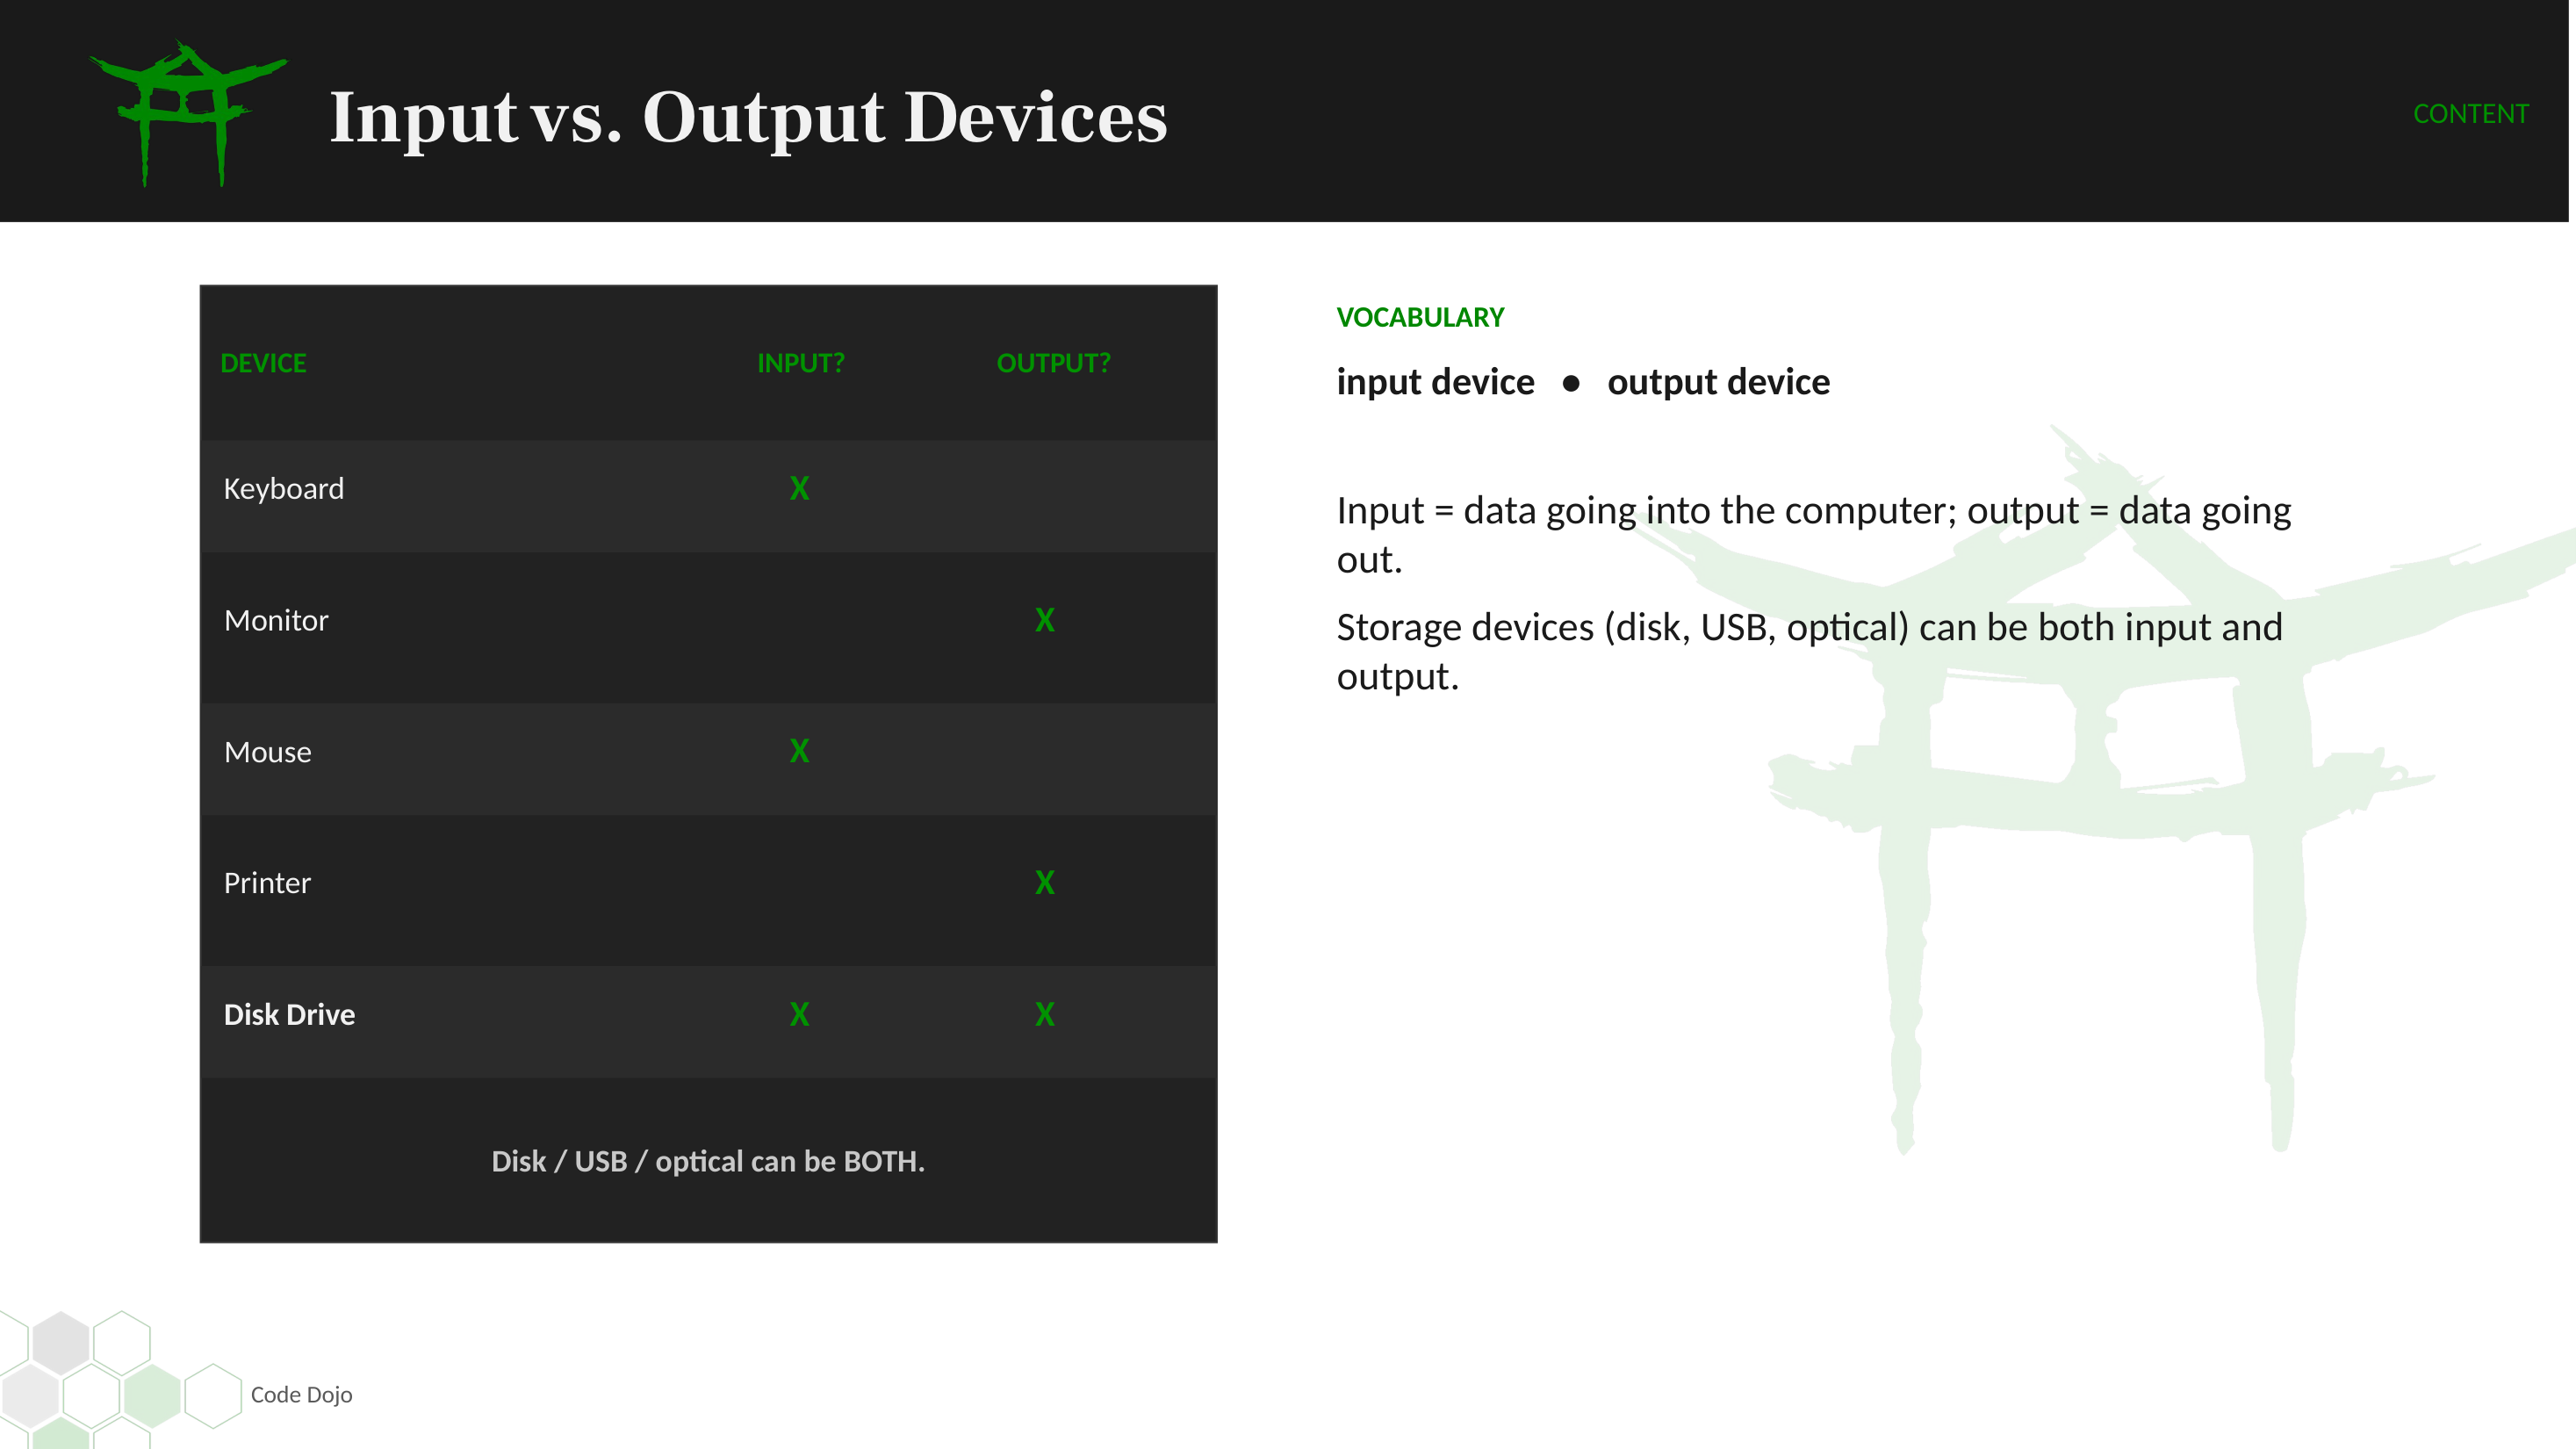Click the green torii gate logo
The height and width of the screenshot is (1449, 2576).
click(187, 113)
